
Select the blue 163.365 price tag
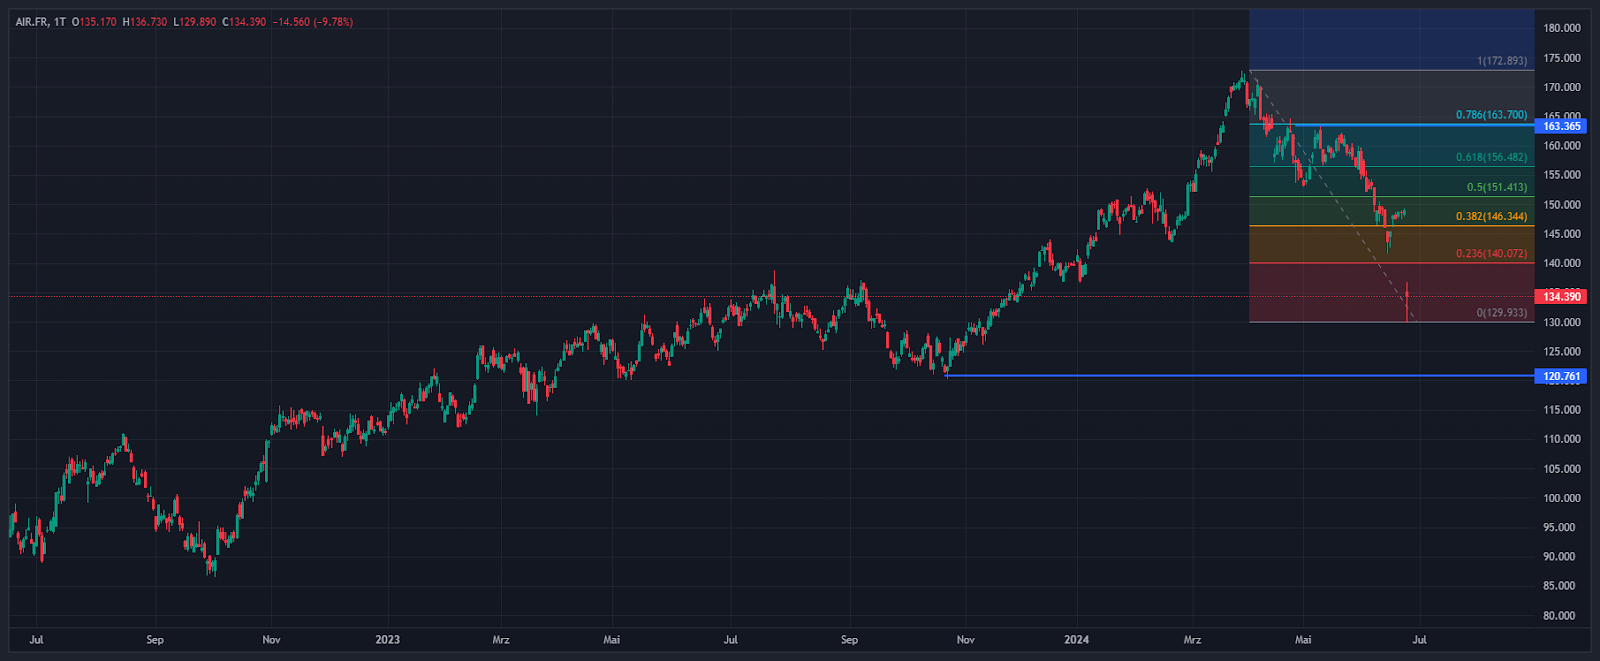coord(1561,126)
